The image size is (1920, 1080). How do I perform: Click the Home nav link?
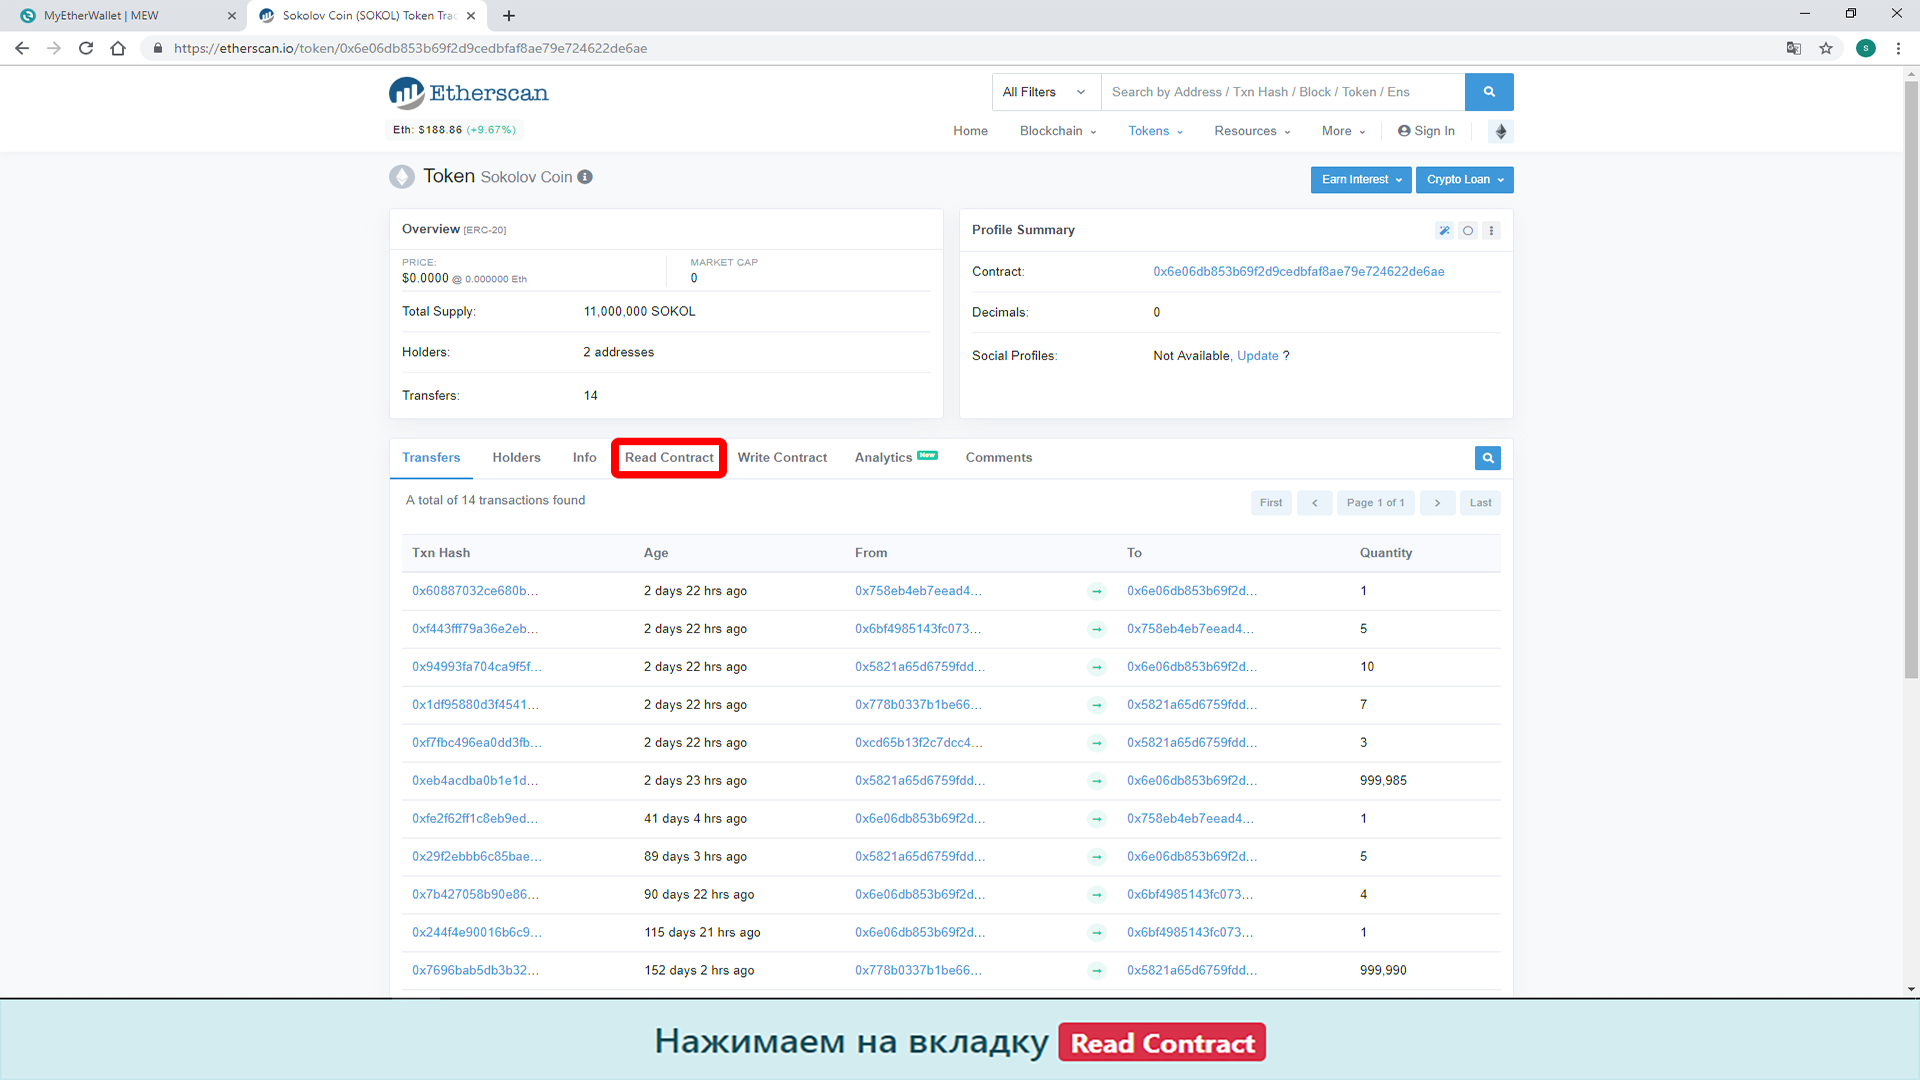pos(970,131)
